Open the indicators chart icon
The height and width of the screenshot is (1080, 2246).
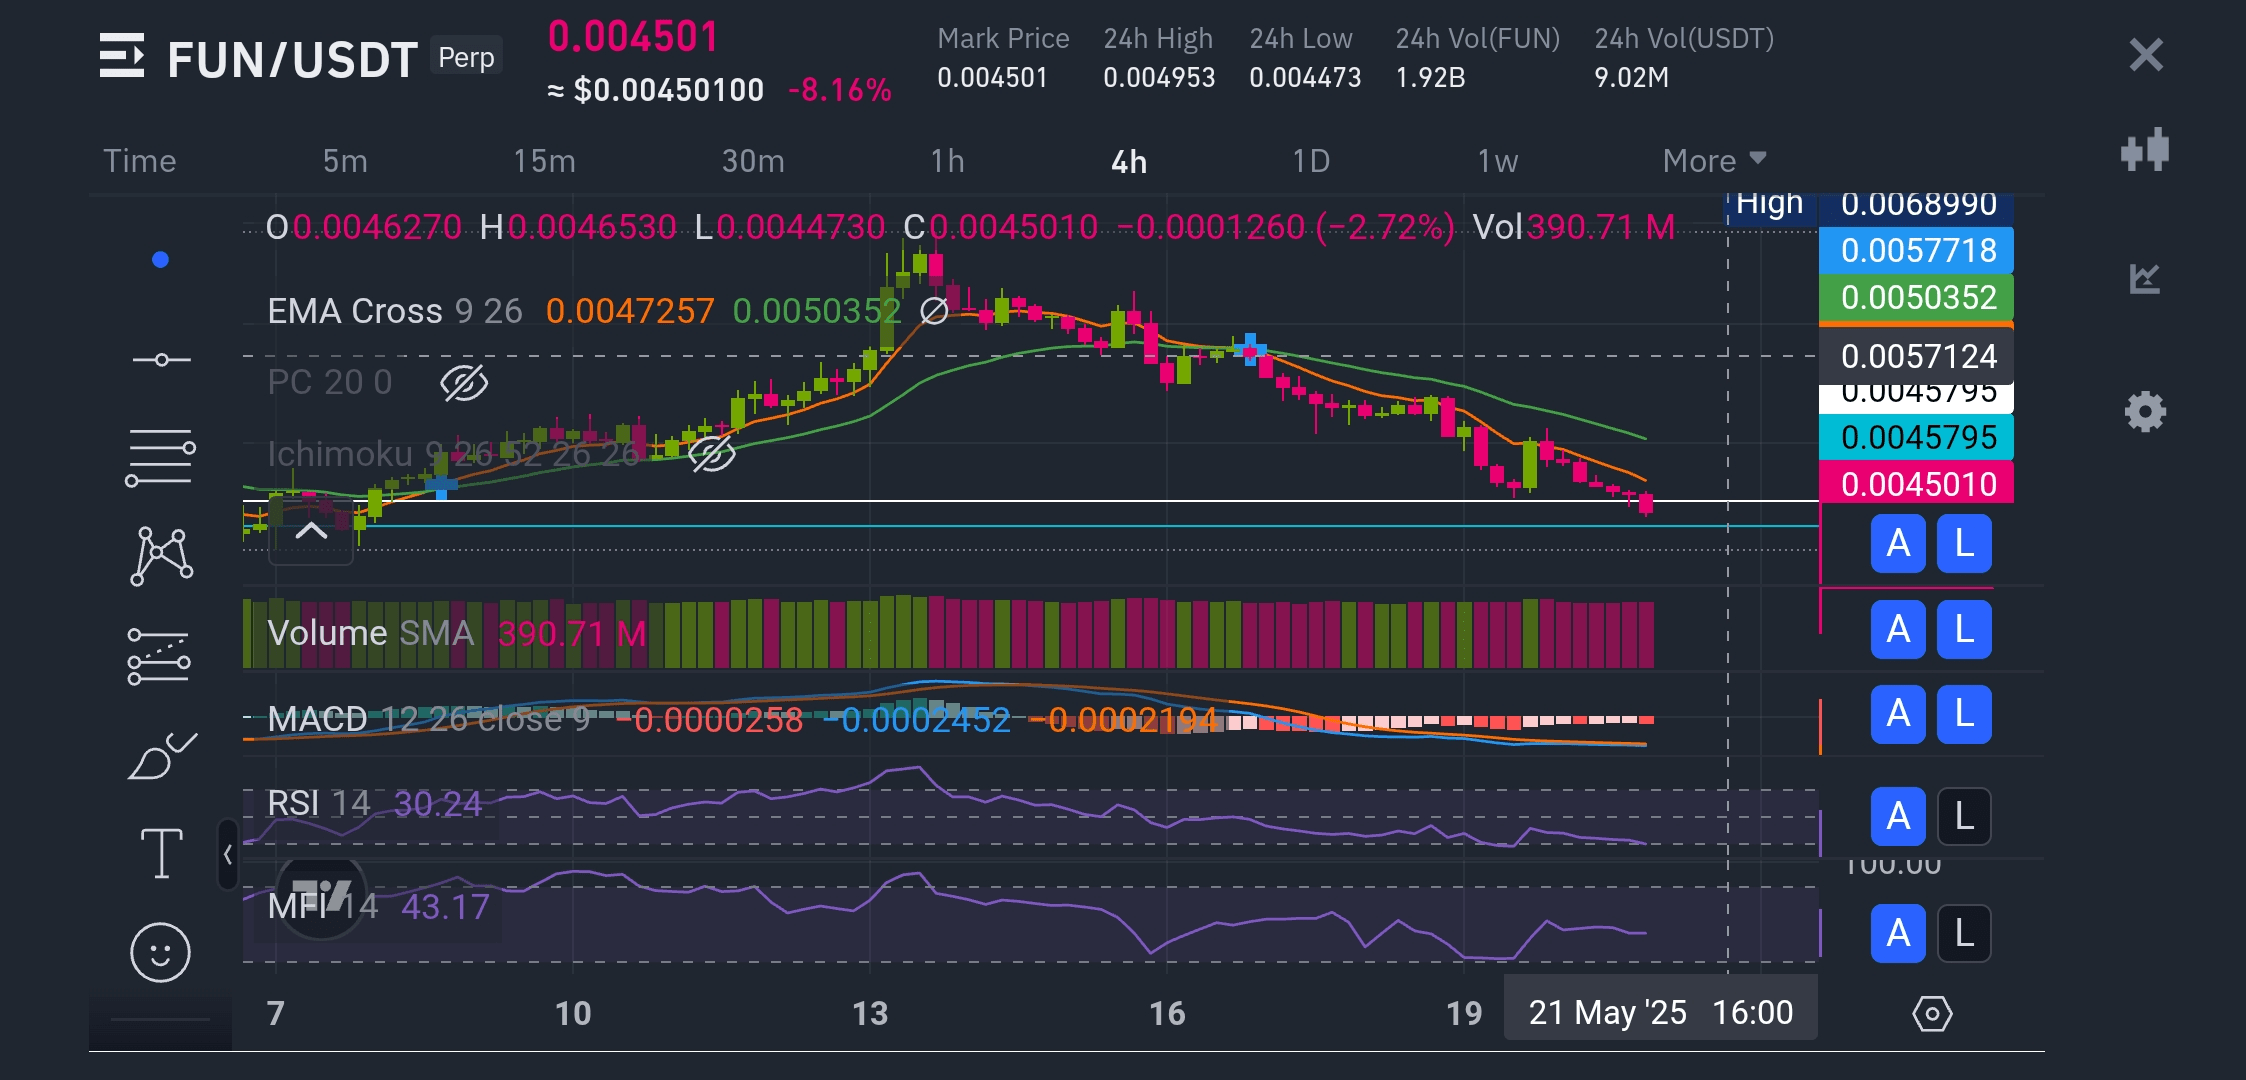pos(2145,278)
